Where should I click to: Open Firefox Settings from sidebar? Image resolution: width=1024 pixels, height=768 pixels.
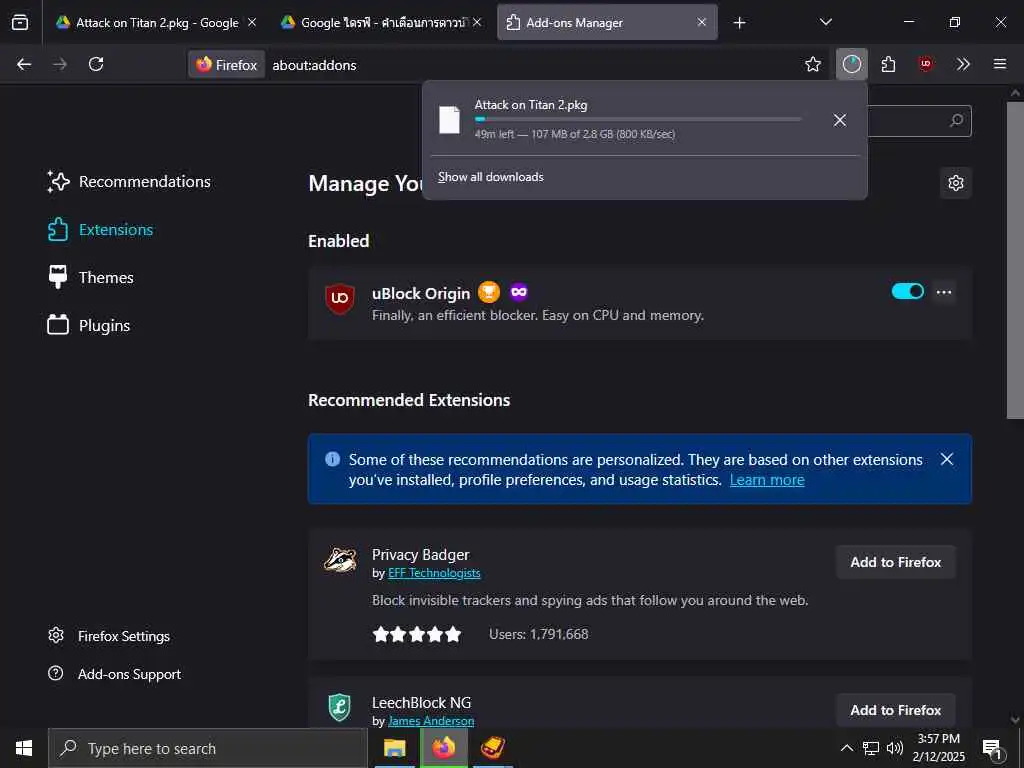coord(109,636)
